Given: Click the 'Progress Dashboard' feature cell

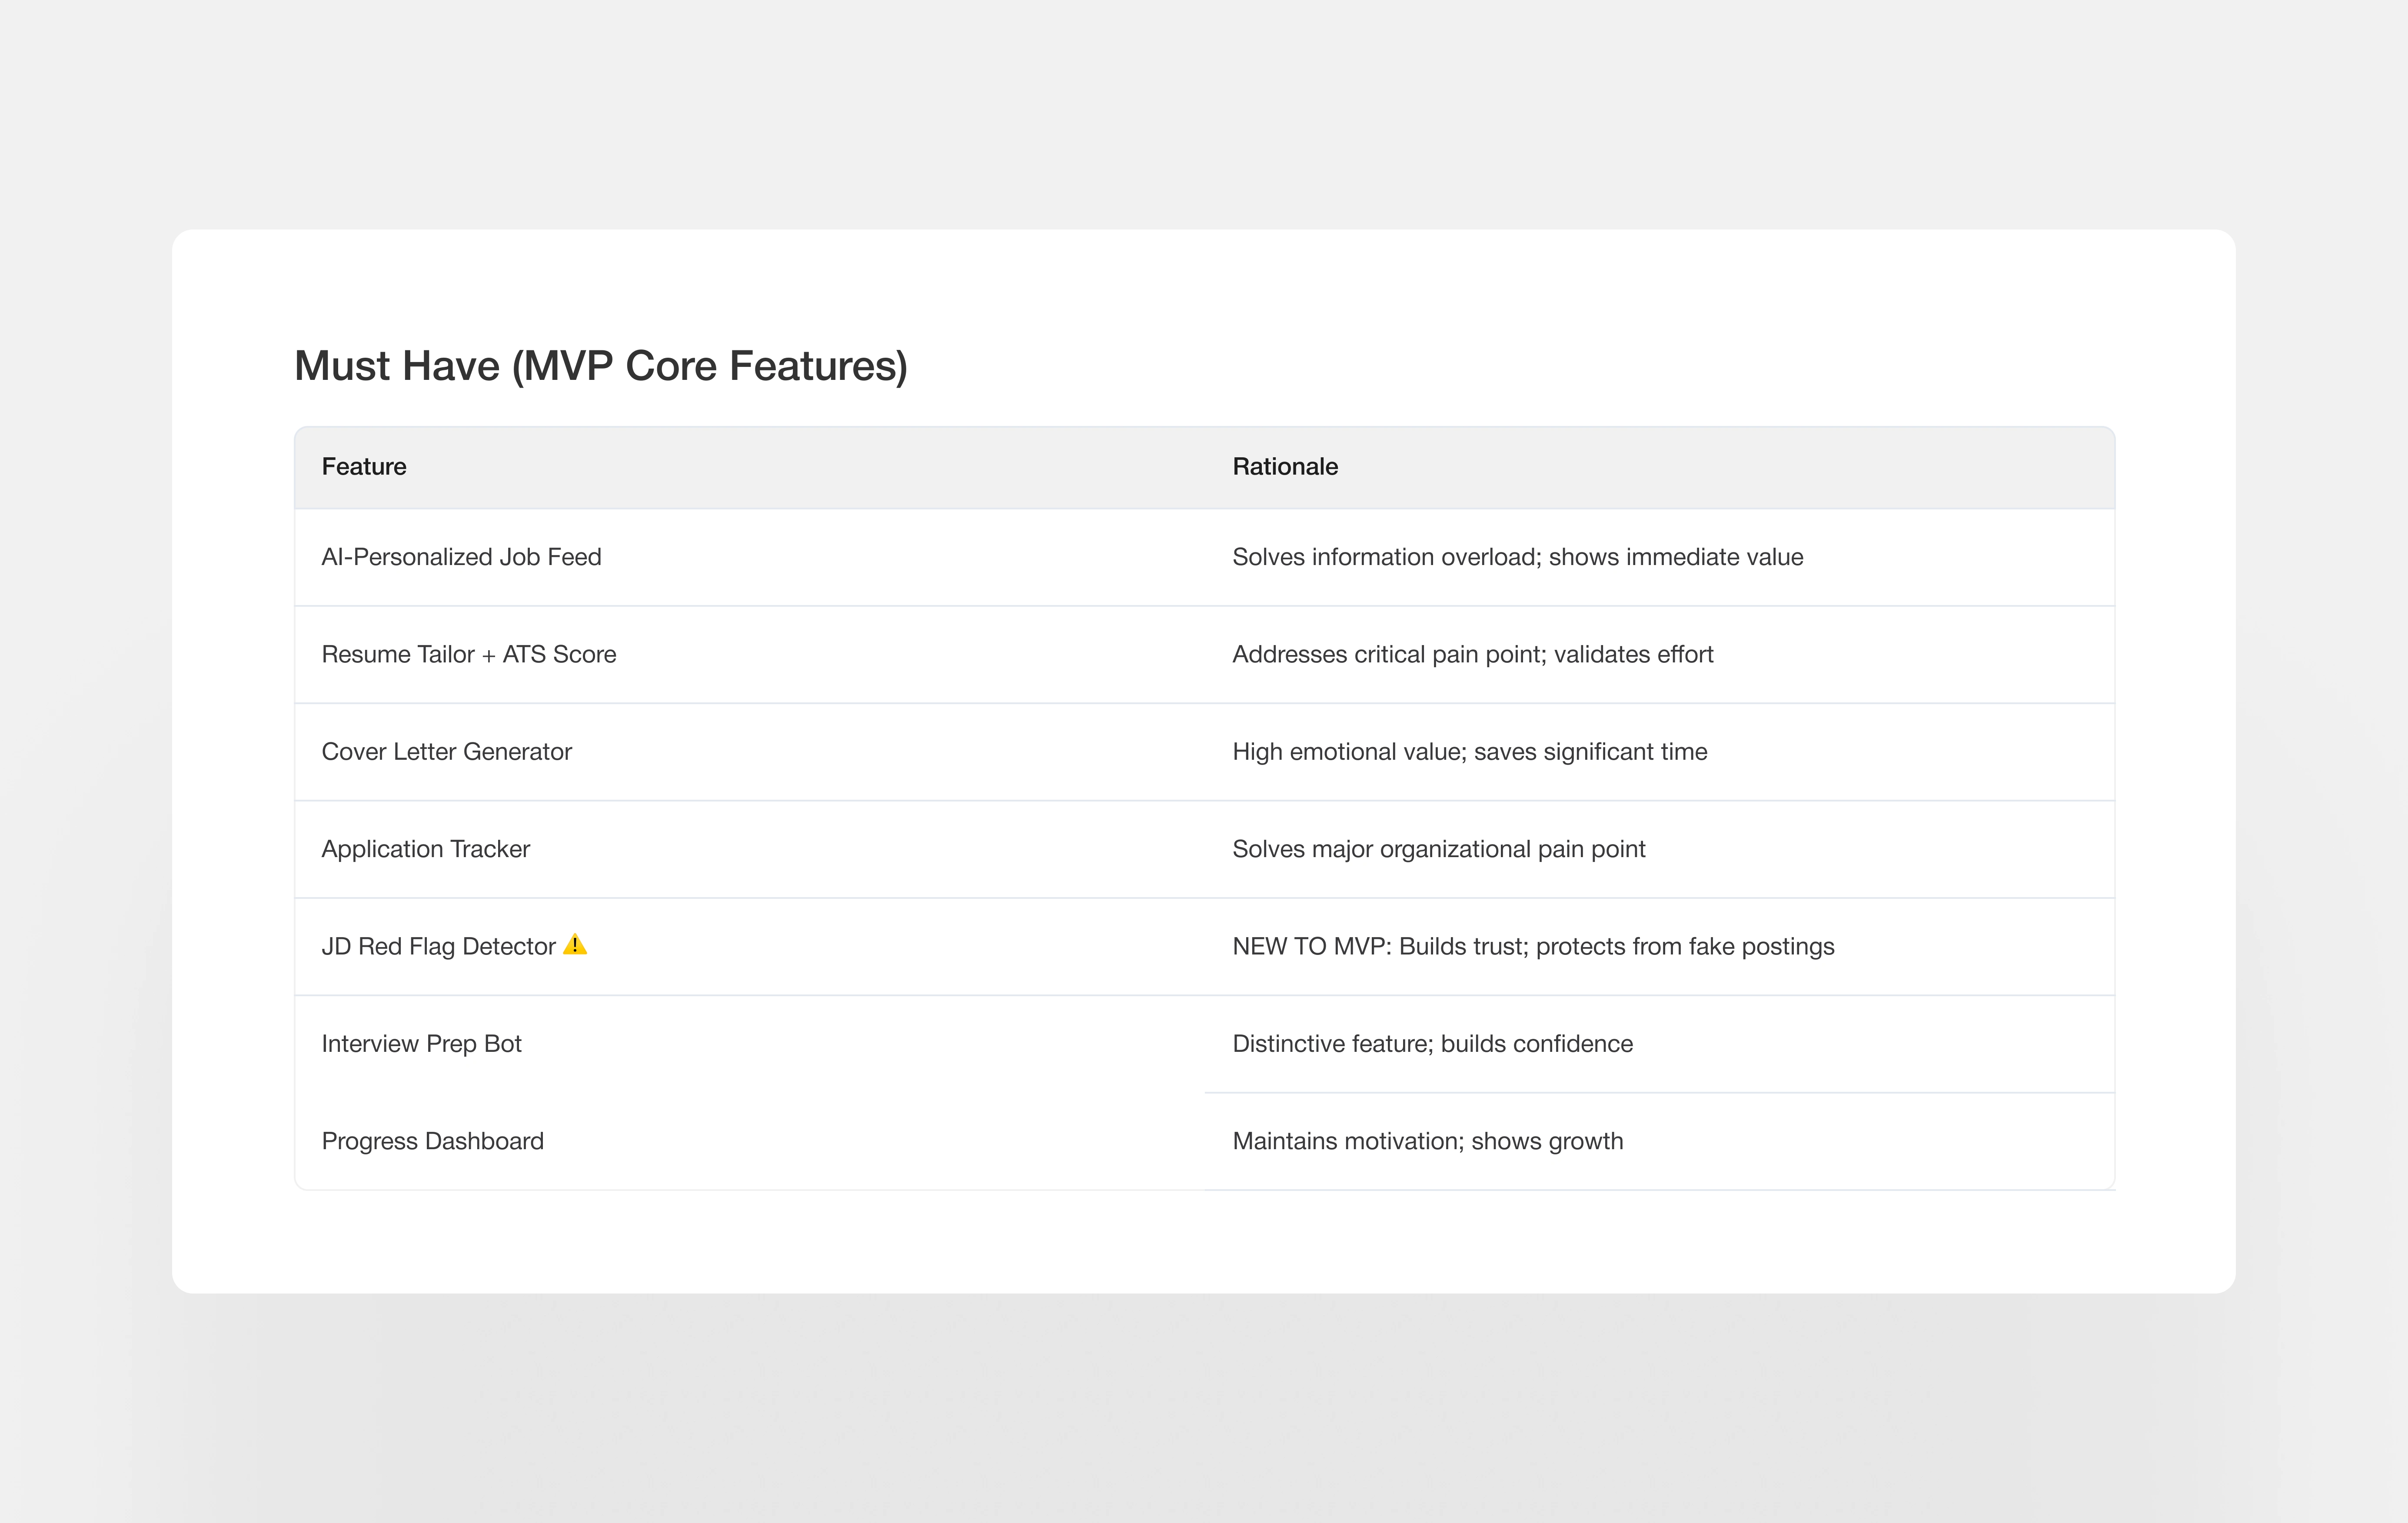Looking at the screenshot, I should (x=432, y=1141).
